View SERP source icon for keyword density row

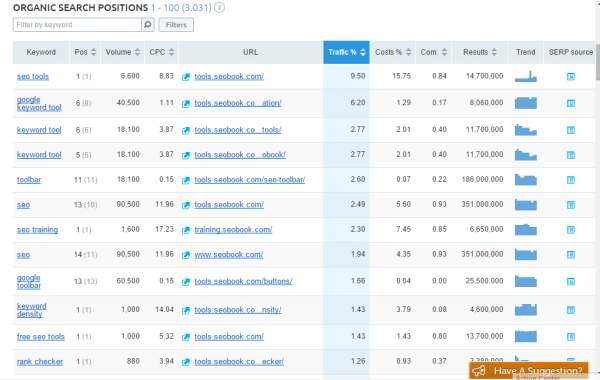pos(571,310)
